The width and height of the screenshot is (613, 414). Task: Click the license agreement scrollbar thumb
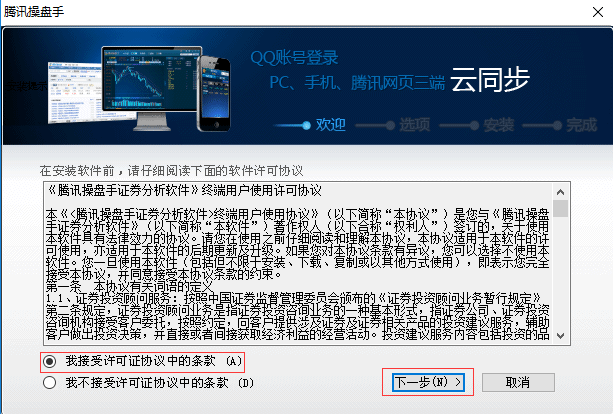pyautogui.click(x=560, y=208)
